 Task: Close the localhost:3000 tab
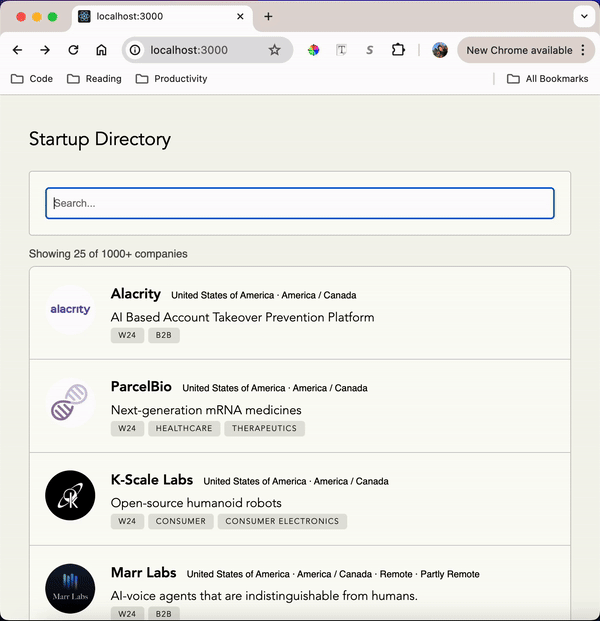pyautogui.click(x=240, y=17)
